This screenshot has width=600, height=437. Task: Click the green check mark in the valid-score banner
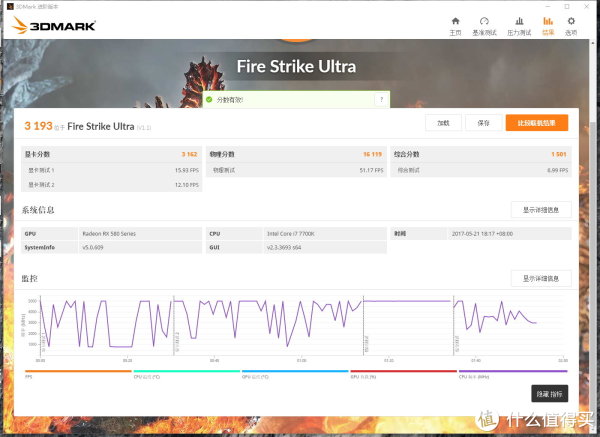click(x=209, y=99)
